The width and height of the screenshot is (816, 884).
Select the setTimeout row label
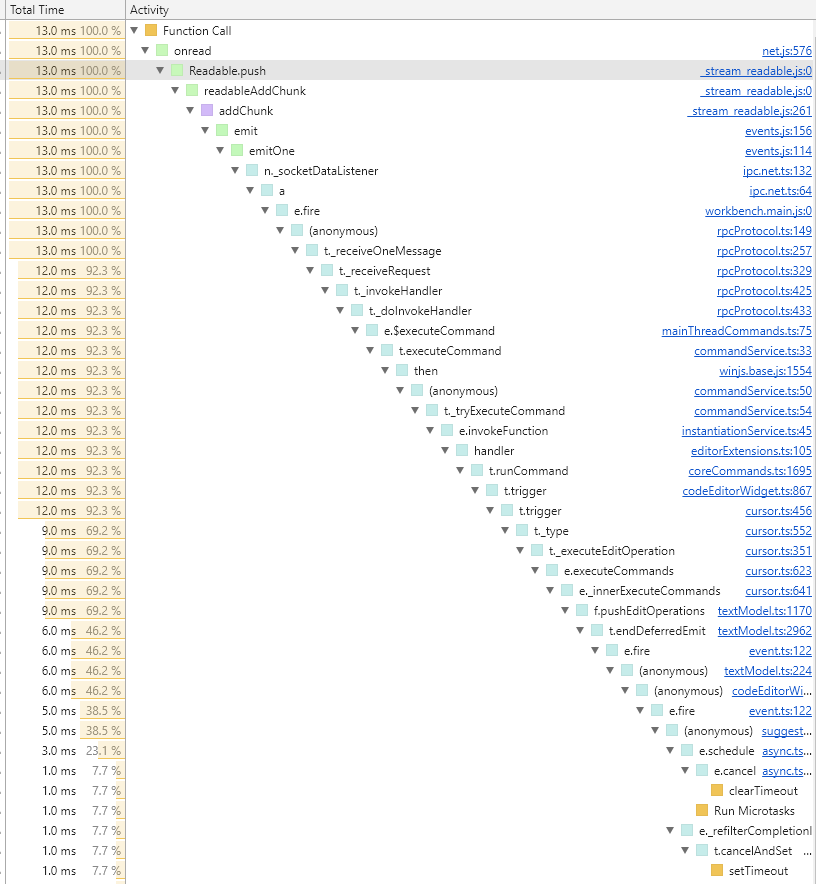[x=758, y=871]
